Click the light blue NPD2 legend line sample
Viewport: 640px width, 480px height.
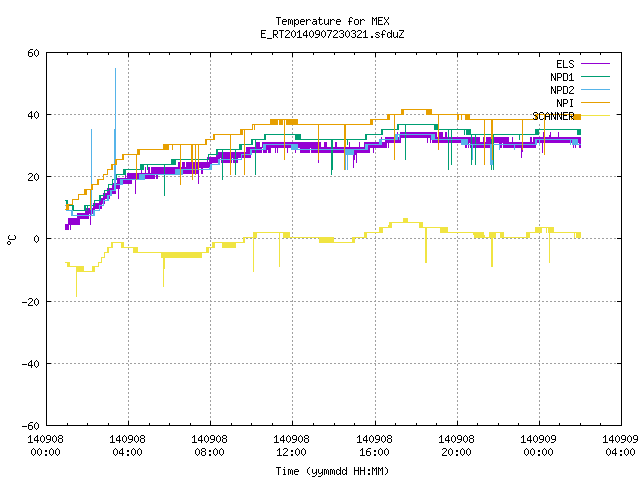tap(595, 90)
